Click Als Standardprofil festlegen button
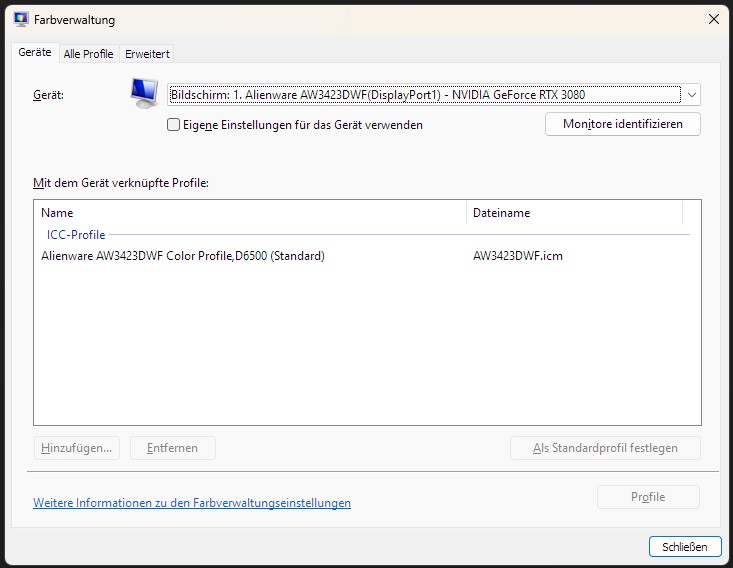Screen dimensions: 733x568 [x=605, y=448]
